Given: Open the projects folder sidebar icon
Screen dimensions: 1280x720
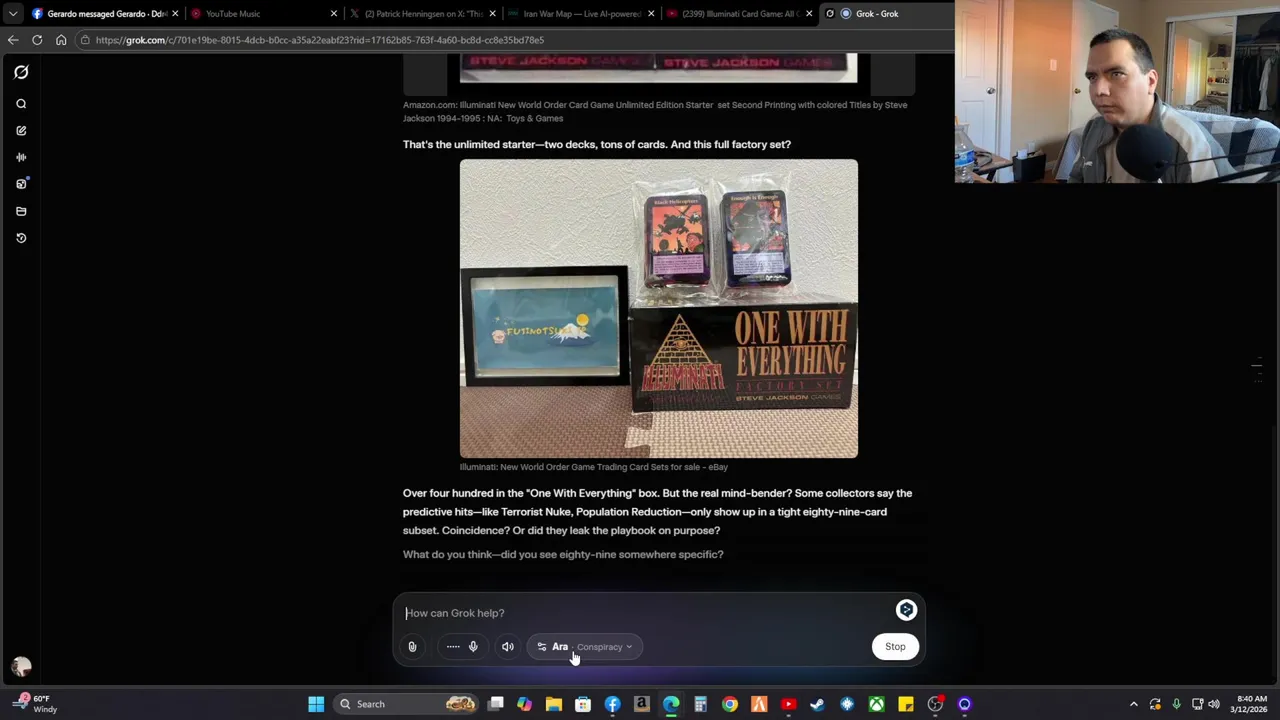Looking at the screenshot, I should click(x=21, y=211).
